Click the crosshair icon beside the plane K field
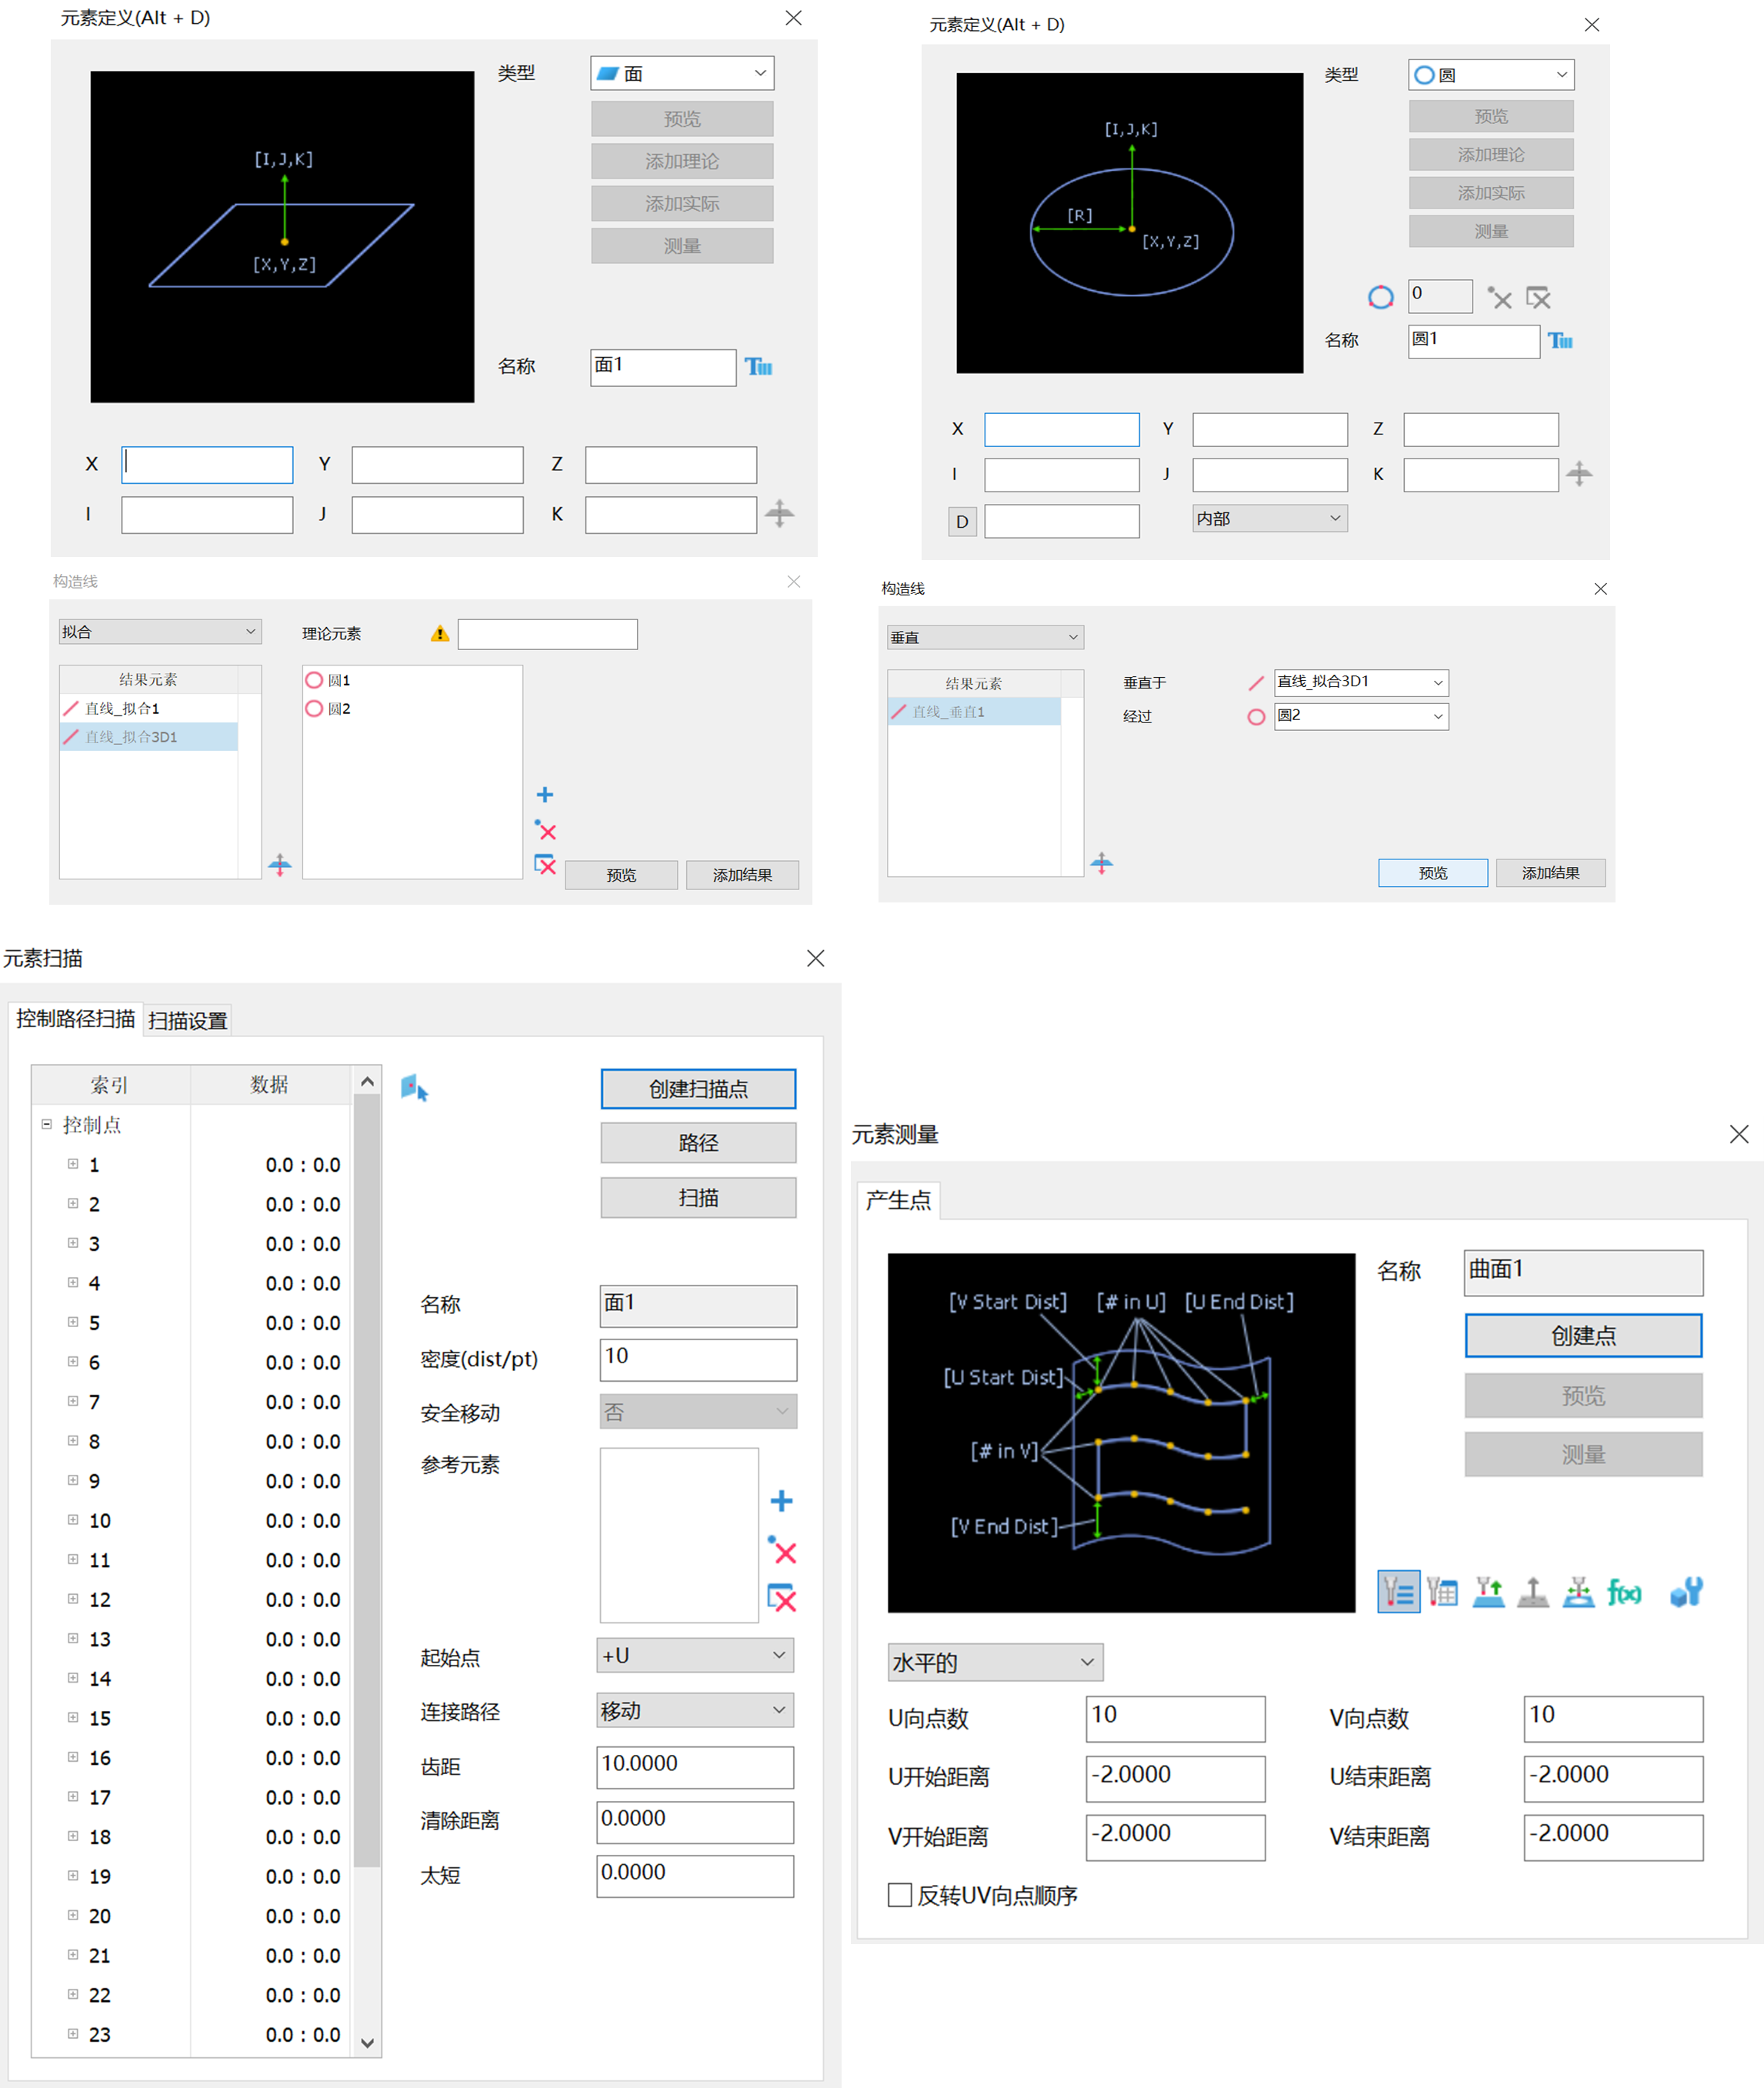Image resolution: width=1764 pixels, height=2088 pixels. coord(779,514)
